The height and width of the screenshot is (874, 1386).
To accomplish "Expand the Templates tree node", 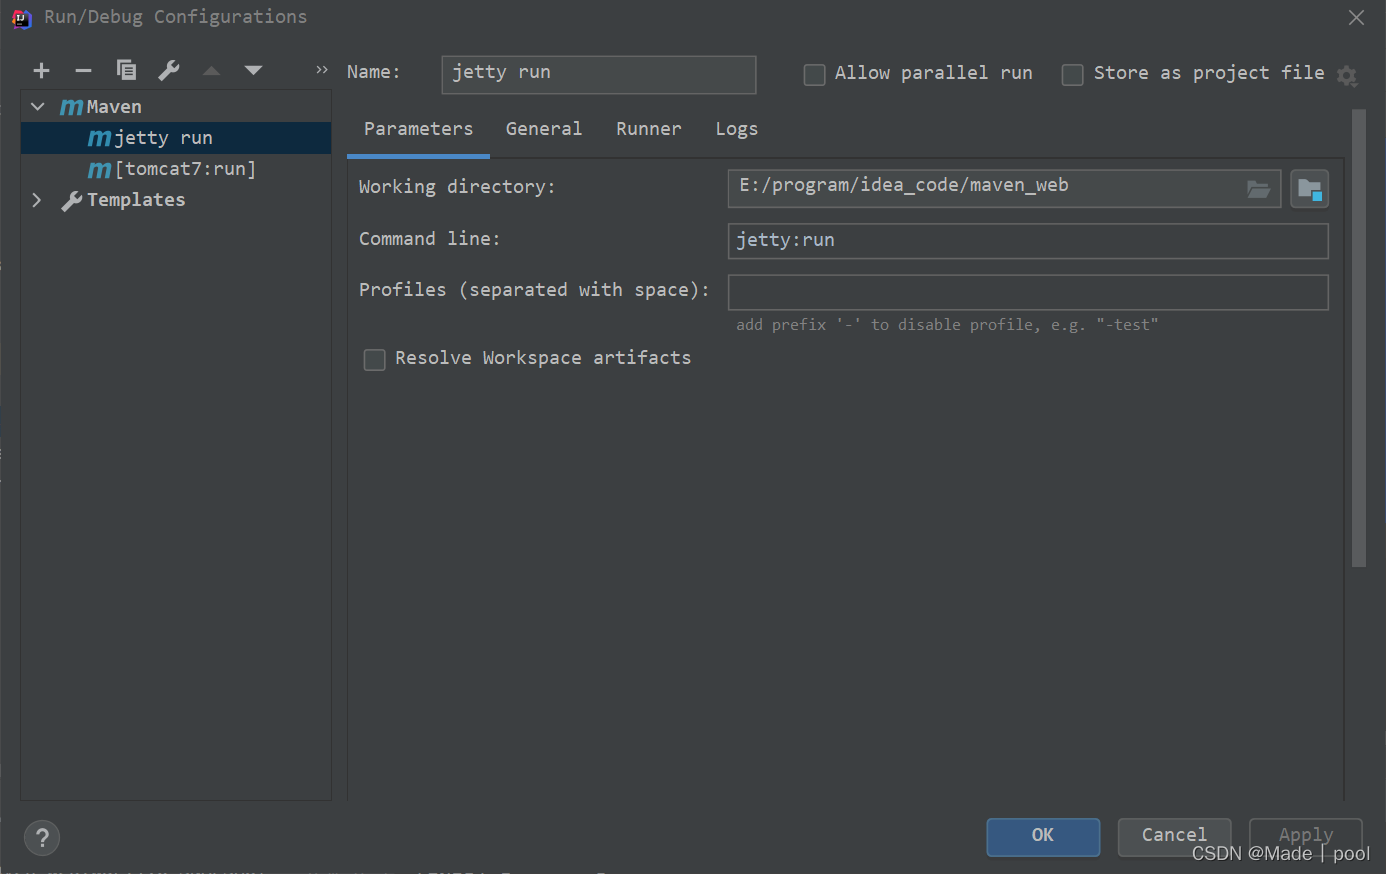I will click(x=37, y=200).
